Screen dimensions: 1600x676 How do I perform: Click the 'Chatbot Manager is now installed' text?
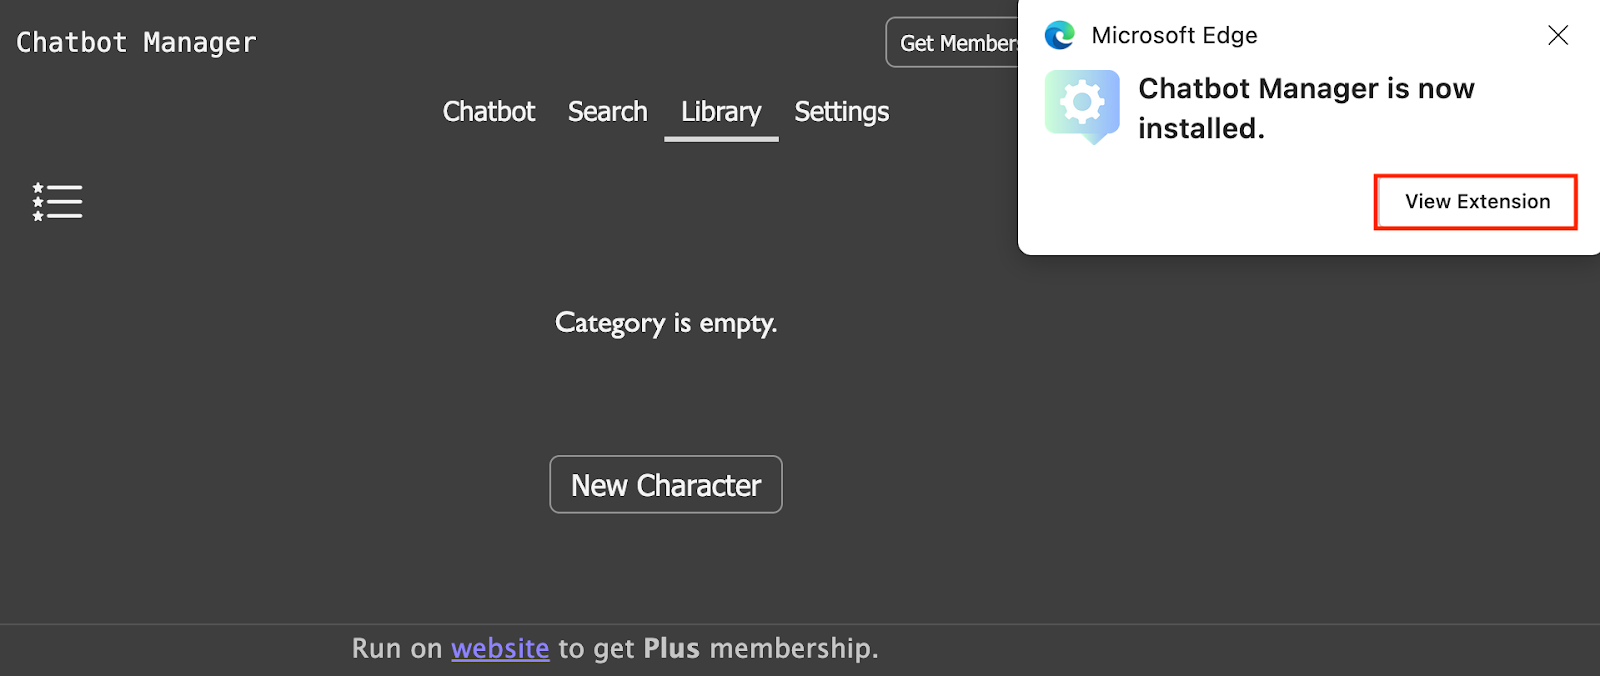pyautogui.click(x=1305, y=108)
